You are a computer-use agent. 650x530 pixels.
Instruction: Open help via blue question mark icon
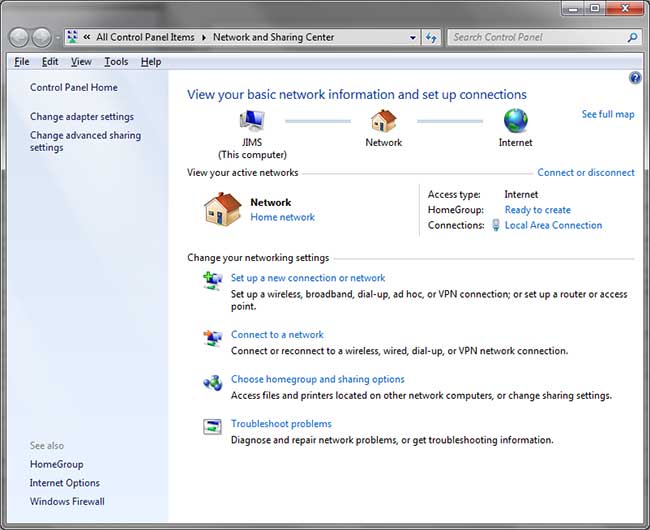coord(635,77)
